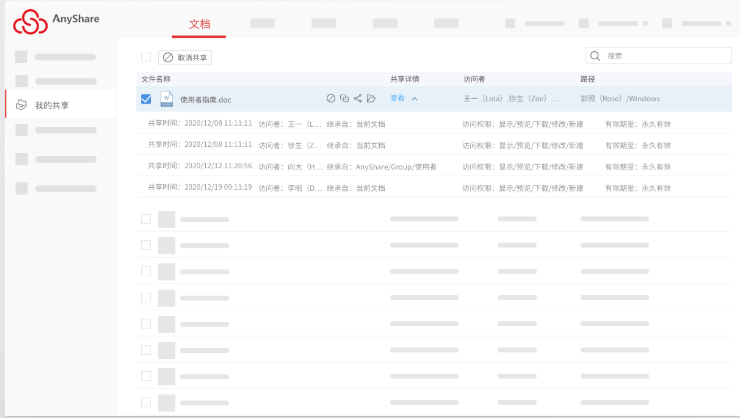Click the 访问者 column header
The image size is (740, 418).
(x=474, y=78)
